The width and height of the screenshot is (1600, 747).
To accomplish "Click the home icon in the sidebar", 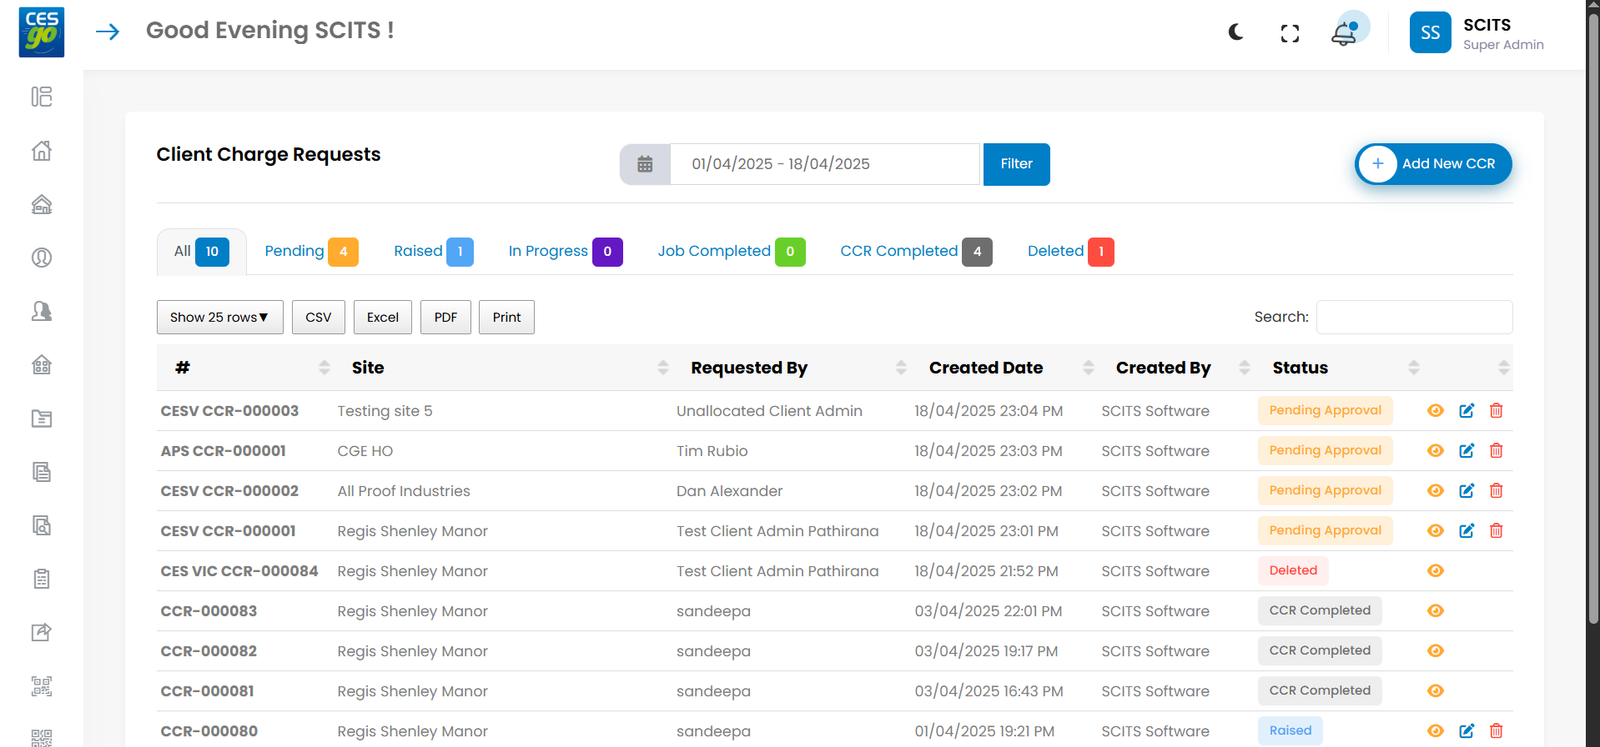I will click(x=42, y=151).
